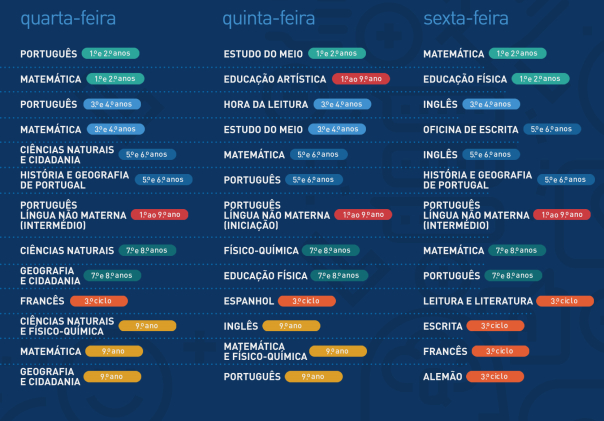Click the green 1.º e 2.º anos badge by Educação Física
The image size is (604, 421).
click(540, 79)
